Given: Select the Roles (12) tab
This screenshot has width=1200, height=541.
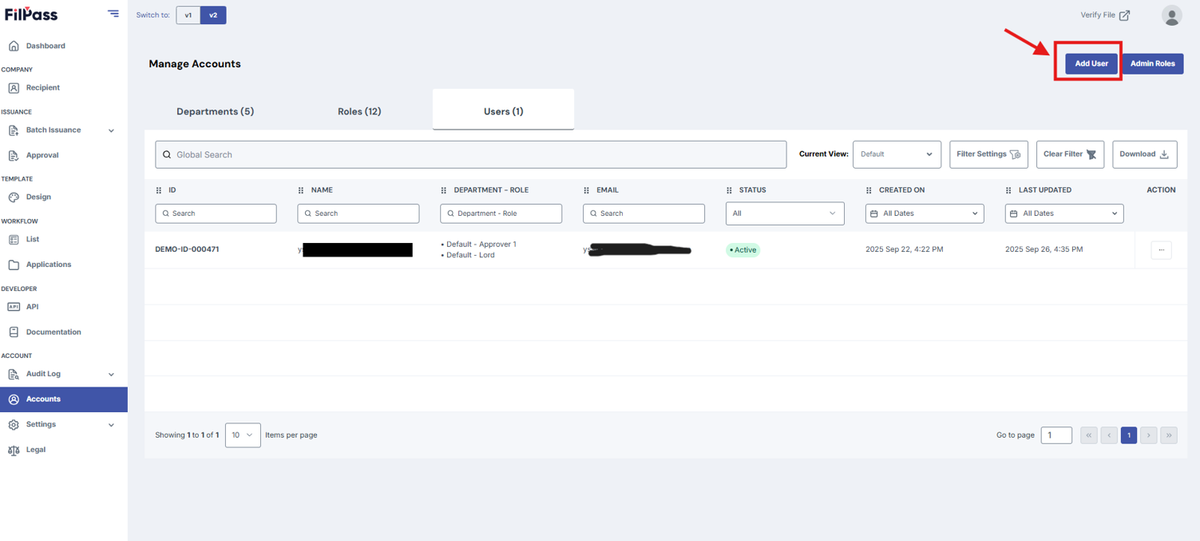Looking at the screenshot, I should point(359,111).
